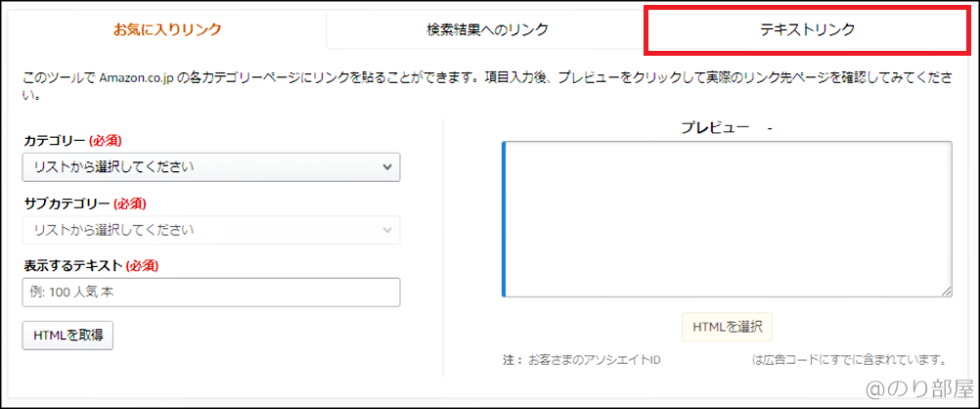Screen dimensions: 980x409
Task: Click the blue left border of preview box
Action: [x=504, y=219]
